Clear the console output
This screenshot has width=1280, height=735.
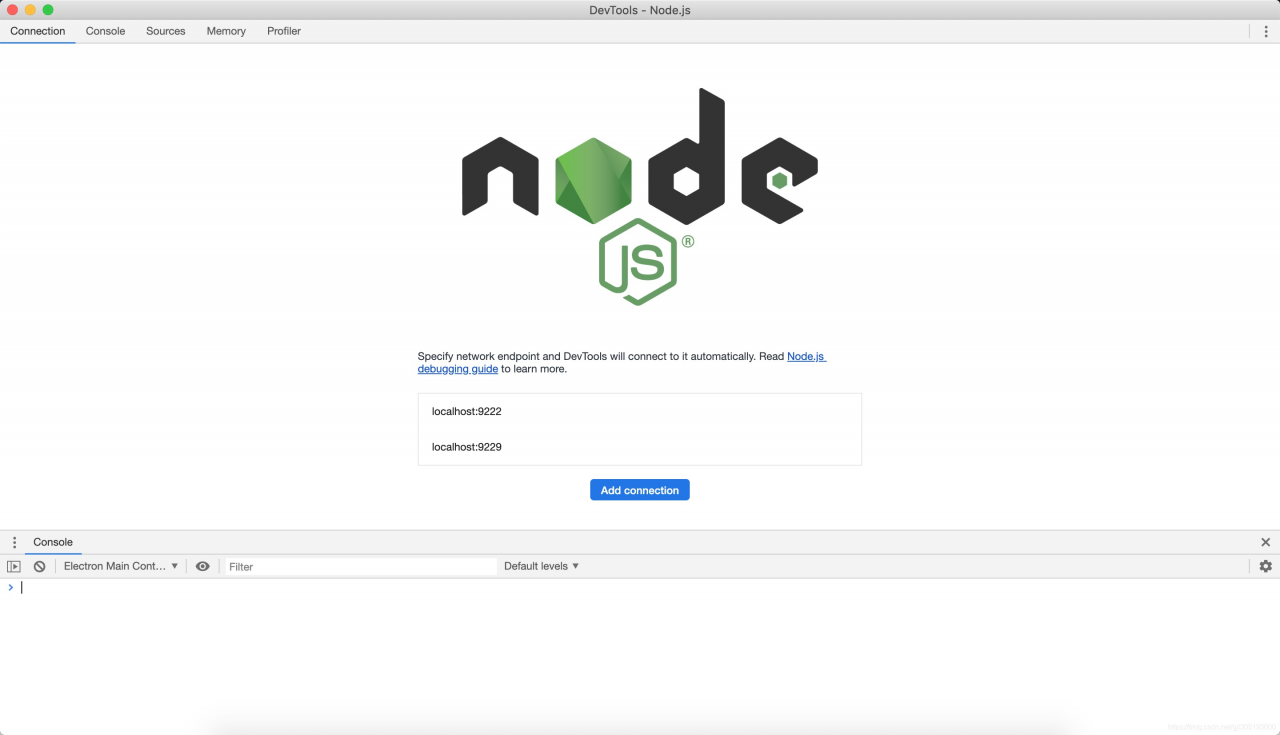(40, 566)
